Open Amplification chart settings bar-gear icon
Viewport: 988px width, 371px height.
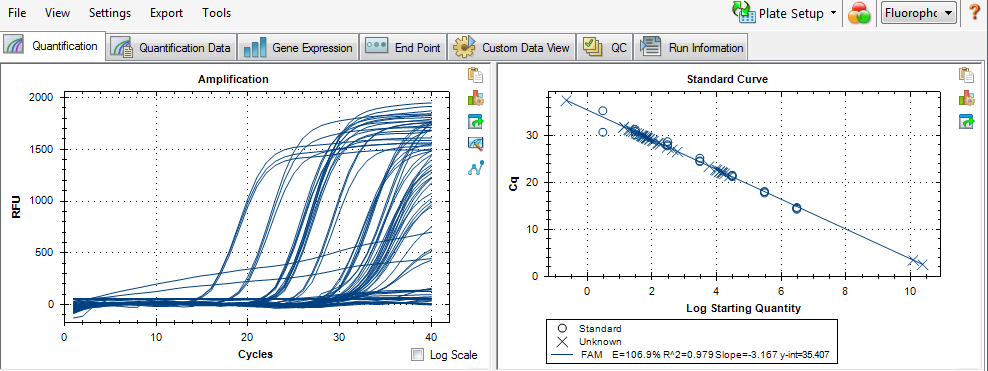click(475, 98)
